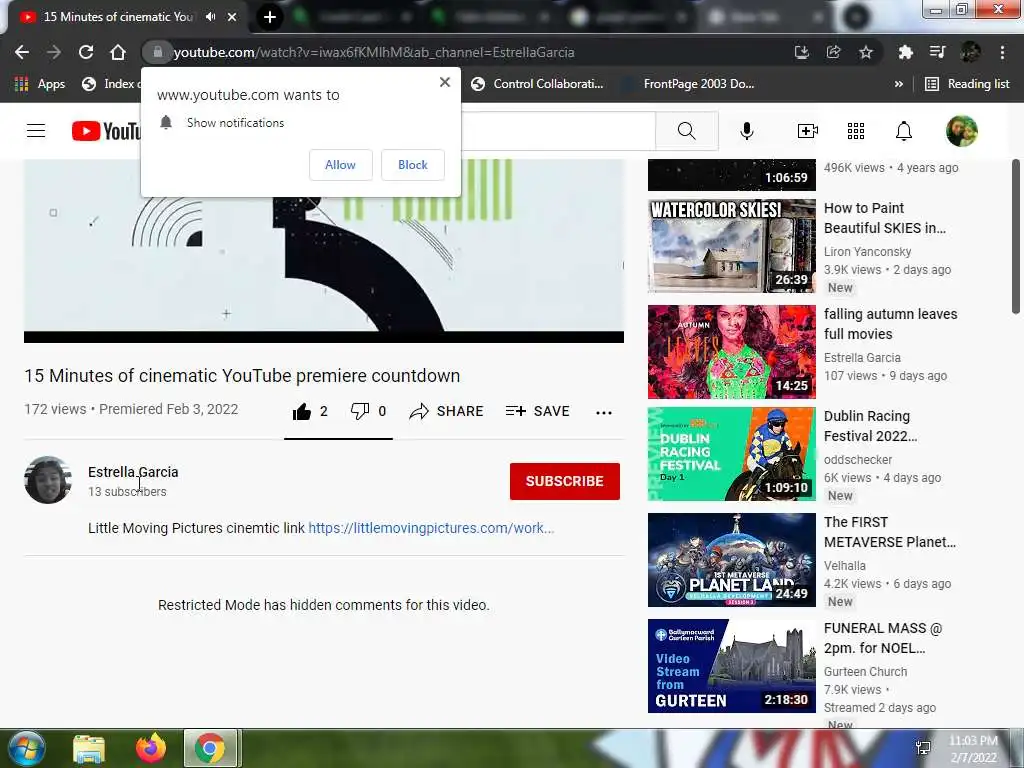Click SHARE under the video
This screenshot has height=768, width=1024.
tap(446, 411)
